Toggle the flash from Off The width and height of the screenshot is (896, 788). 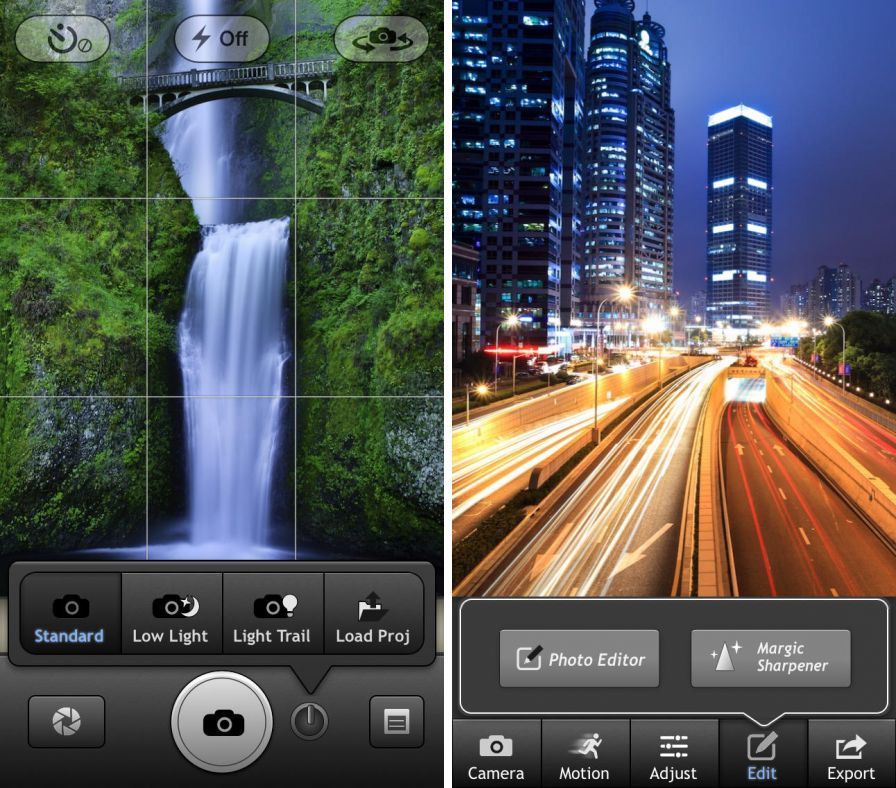tap(220, 39)
